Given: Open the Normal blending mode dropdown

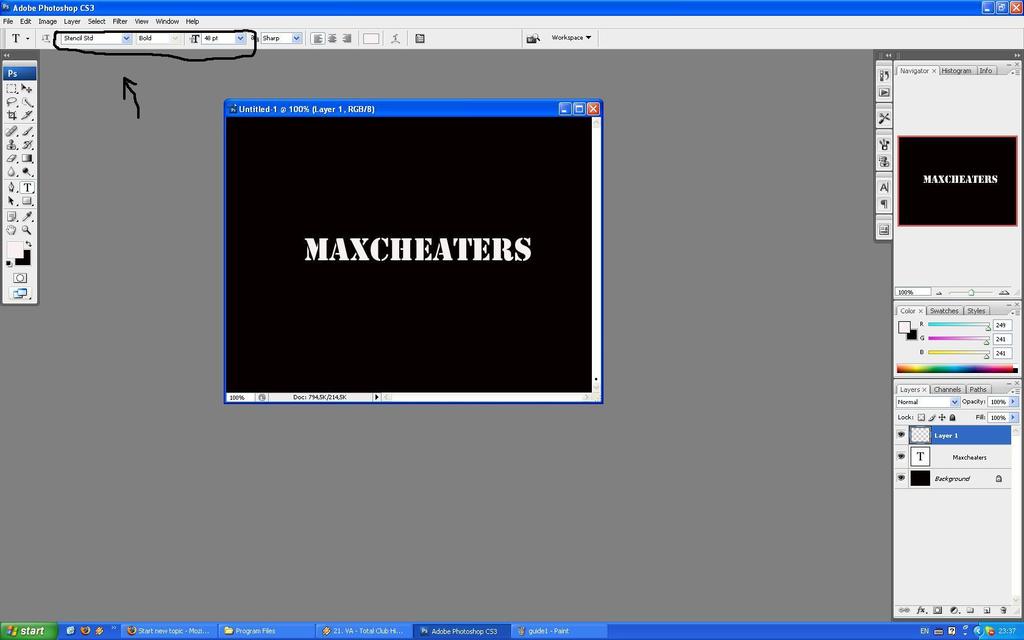Looking at the screenshot, I should pos(954,402).
